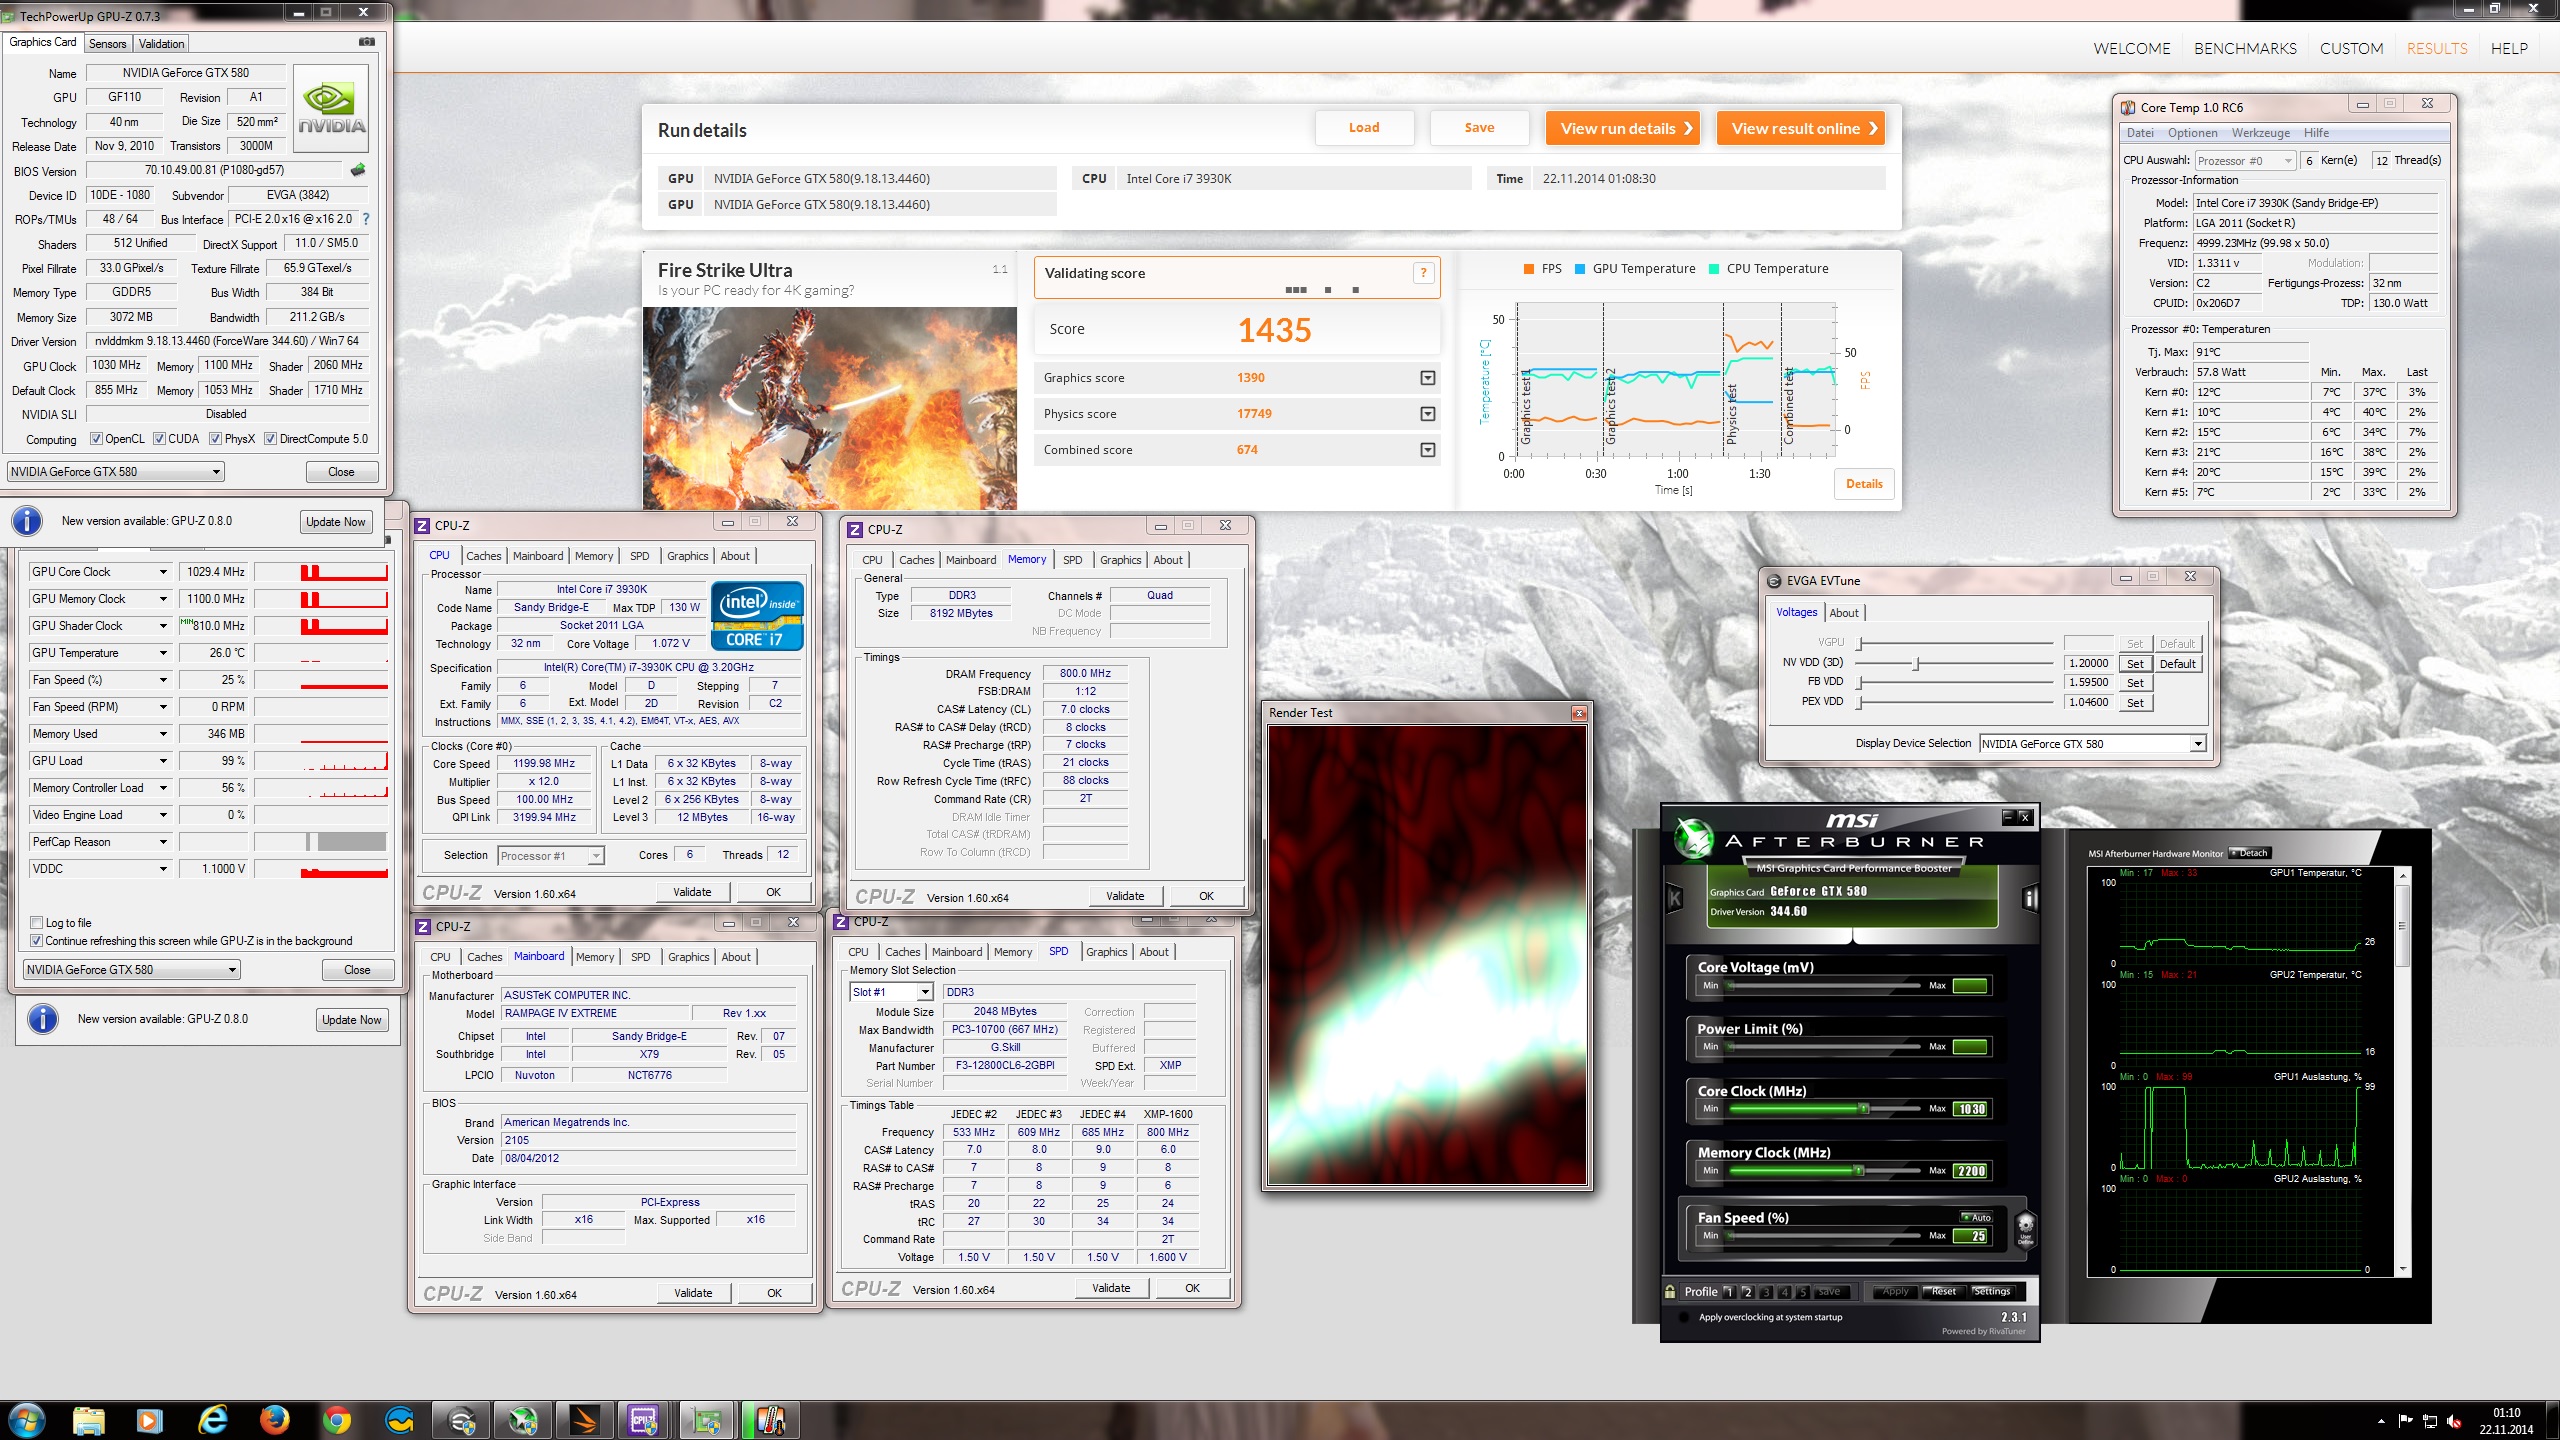Image resolution: width=2560 pixels, height=1440 pixels.
Task: Close the Render Test window
Action: pos(1579,713)
